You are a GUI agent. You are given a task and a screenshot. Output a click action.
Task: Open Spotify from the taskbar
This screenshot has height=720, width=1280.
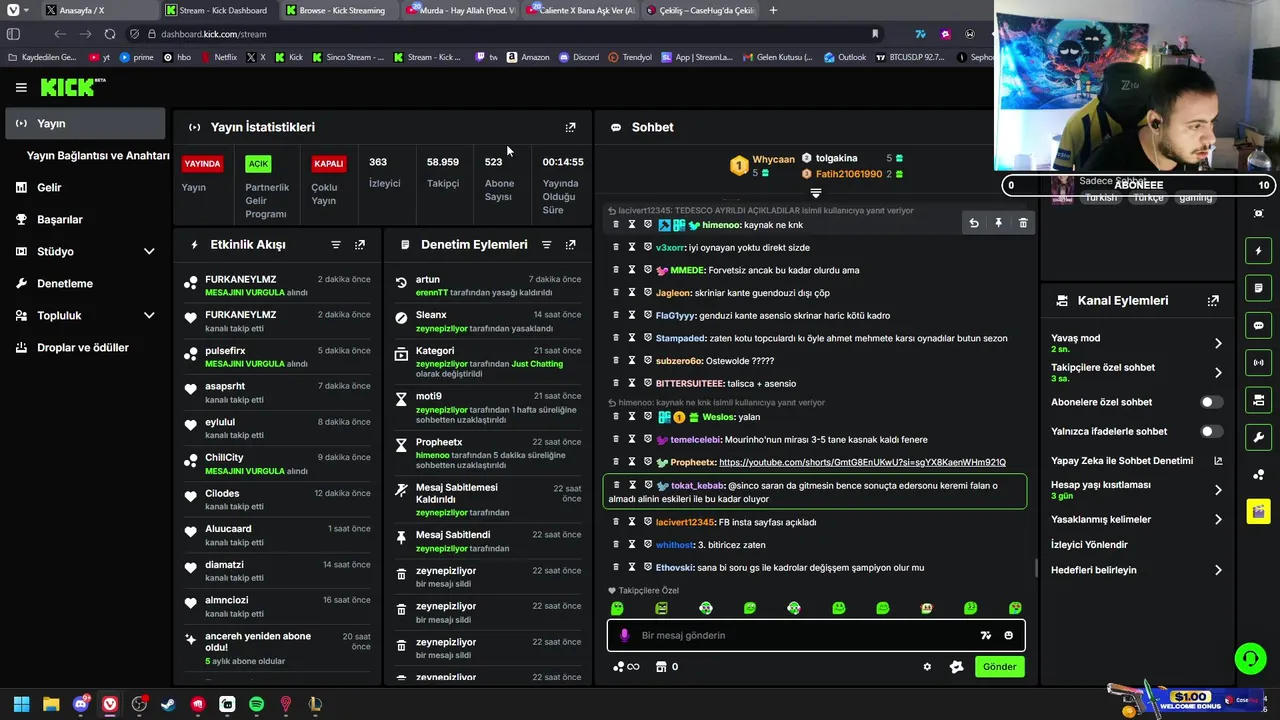pyautogui.click(x=256, y=704)
